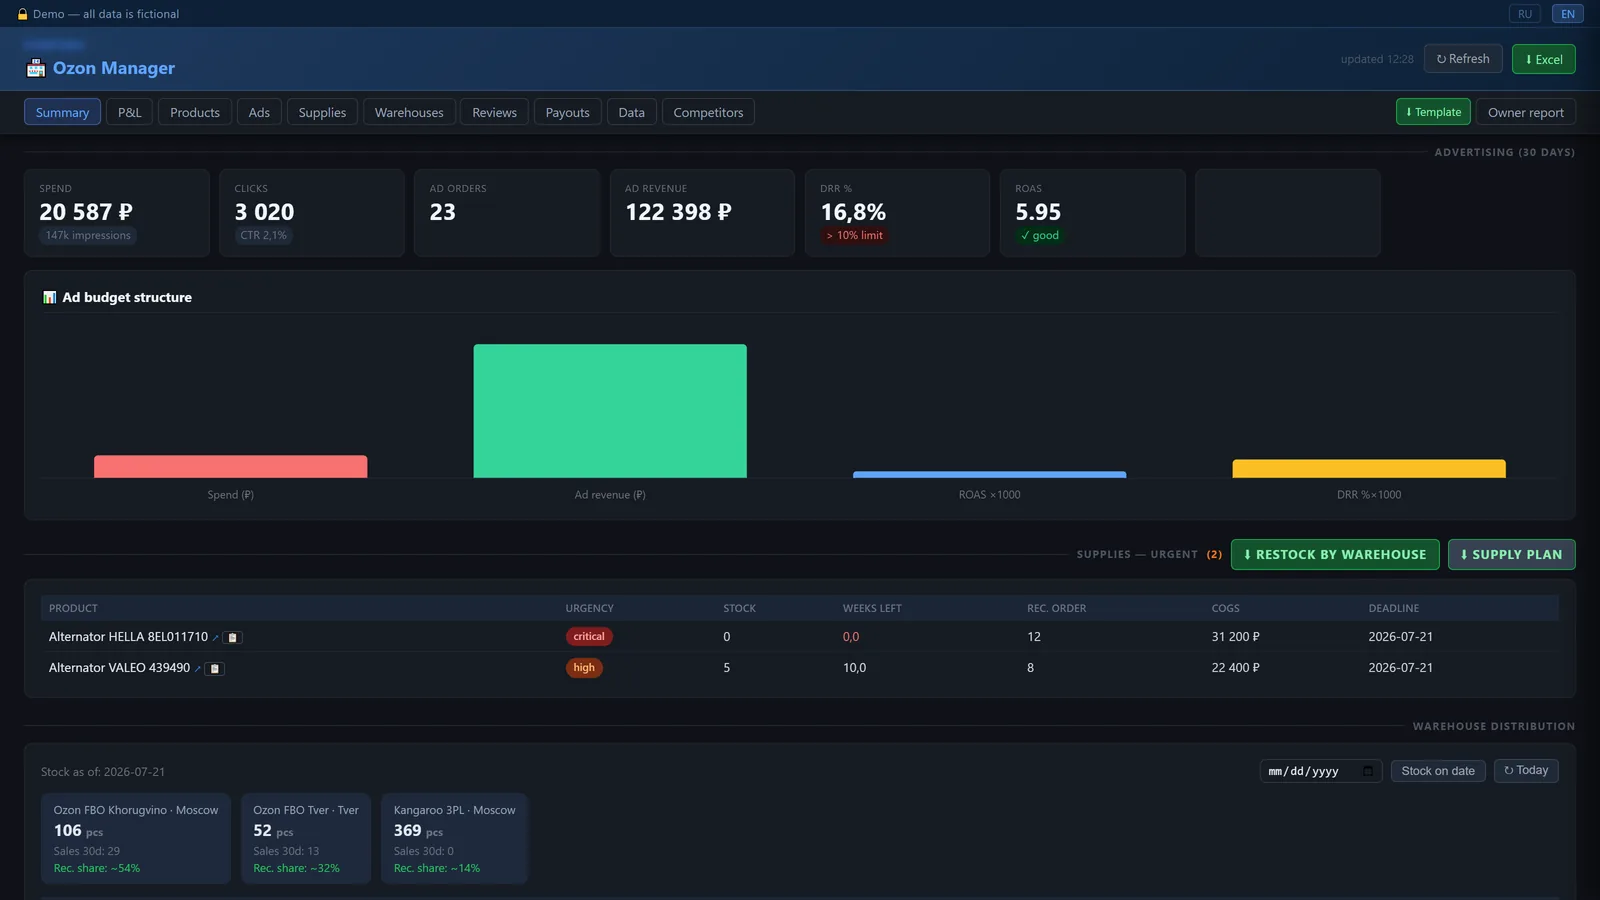Open the external link arrow for Alternator VALEO 439490
The width and height of the screenshot is (1600, 900).
[197, 669]
